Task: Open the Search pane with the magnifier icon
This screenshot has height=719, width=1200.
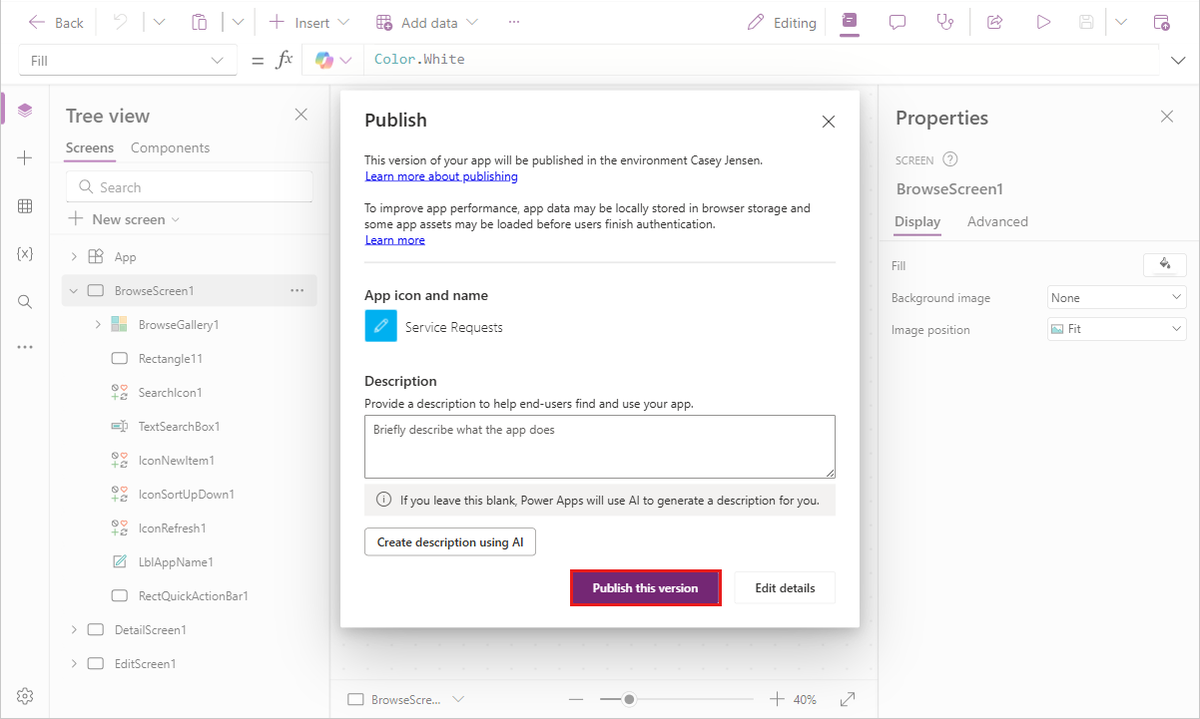Action: pos(25,301)
